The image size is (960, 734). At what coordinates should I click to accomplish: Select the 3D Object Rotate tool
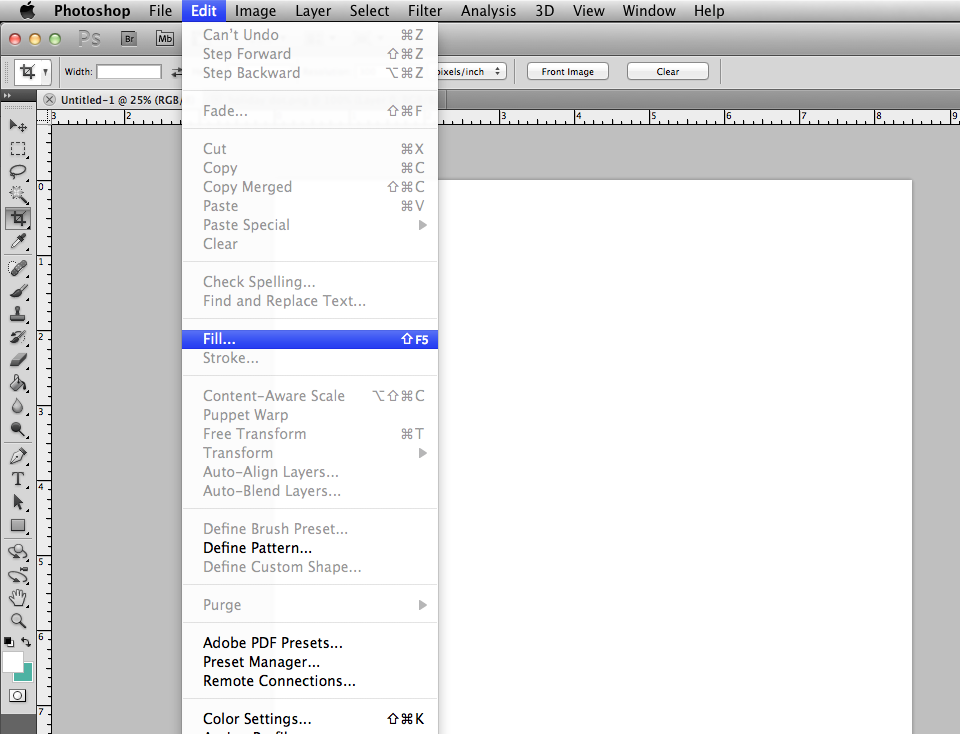coord(18,552)
